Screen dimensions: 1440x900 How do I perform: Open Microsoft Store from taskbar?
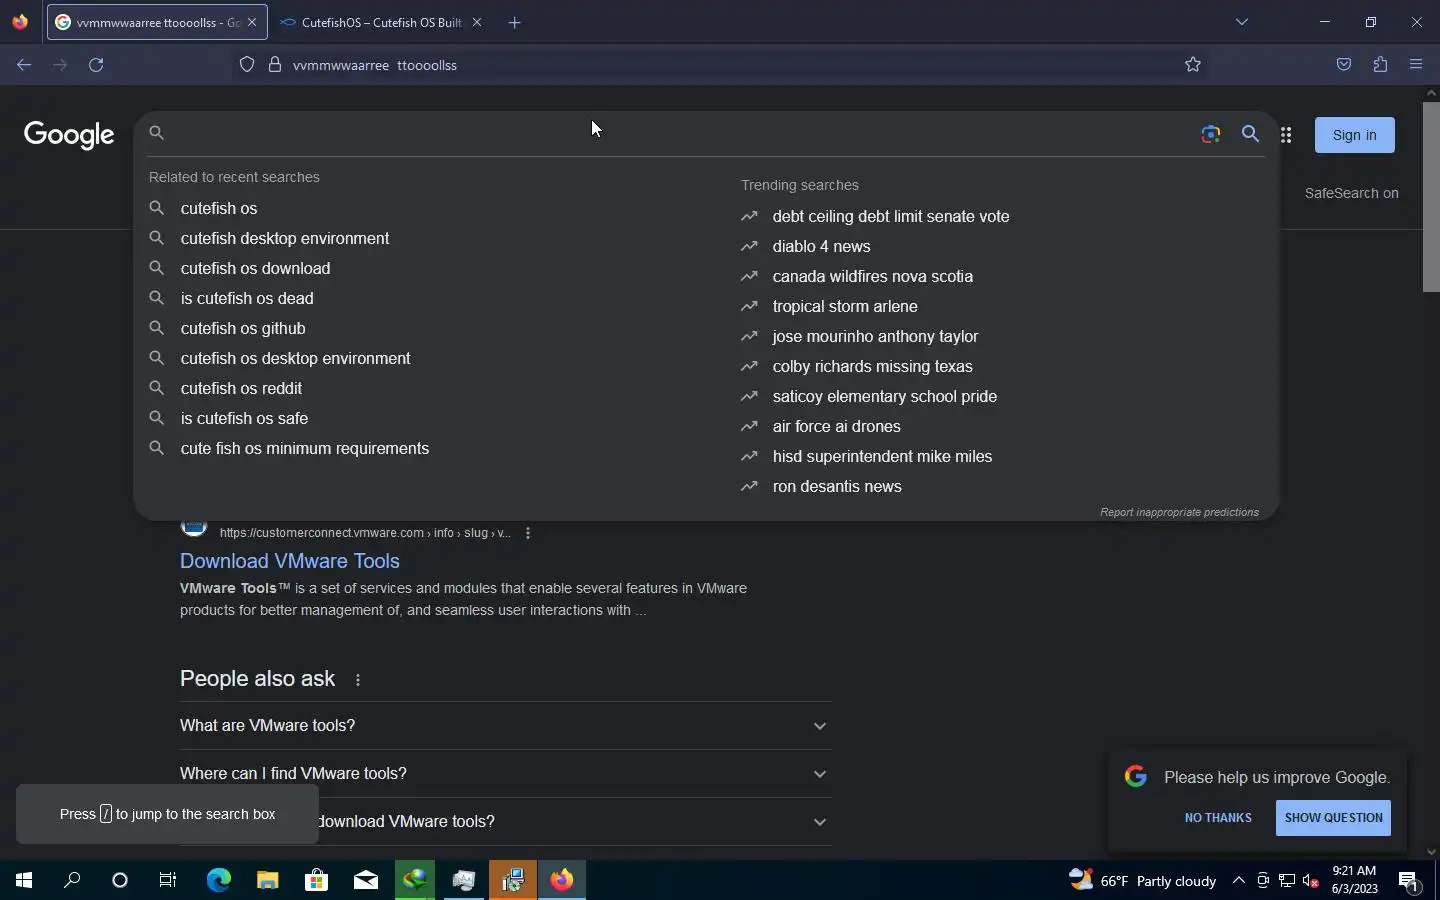[316, 880]
